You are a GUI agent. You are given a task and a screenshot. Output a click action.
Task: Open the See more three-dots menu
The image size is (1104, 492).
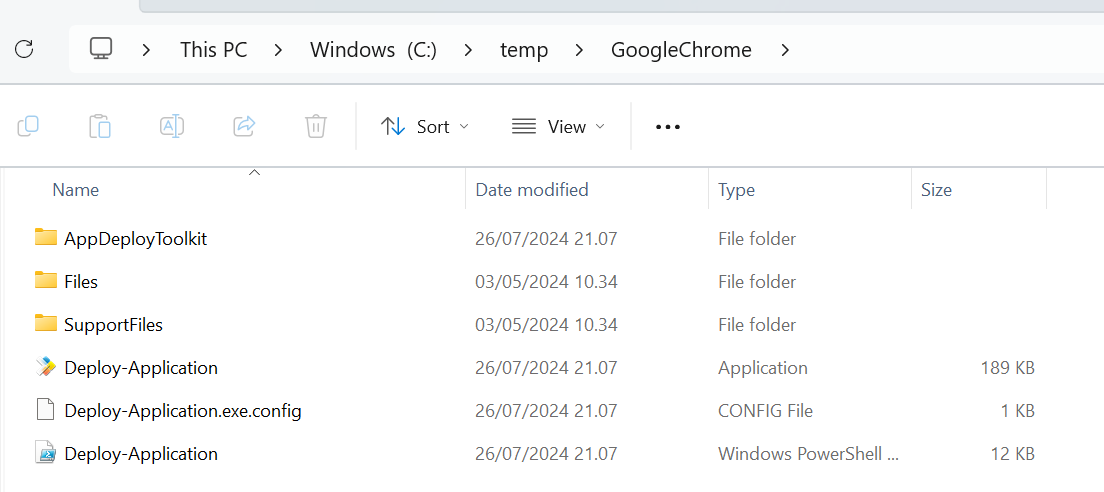(667, 126)
